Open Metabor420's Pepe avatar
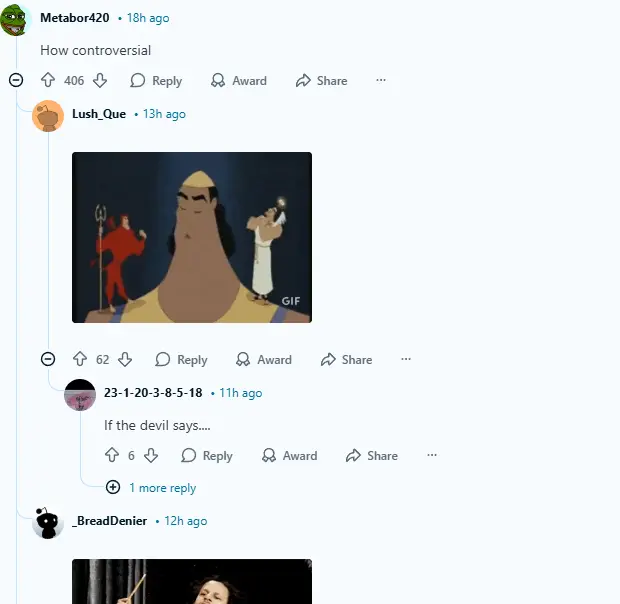This screenshot has width=620, height=604. pyautogui.click(x=15, y=19)
